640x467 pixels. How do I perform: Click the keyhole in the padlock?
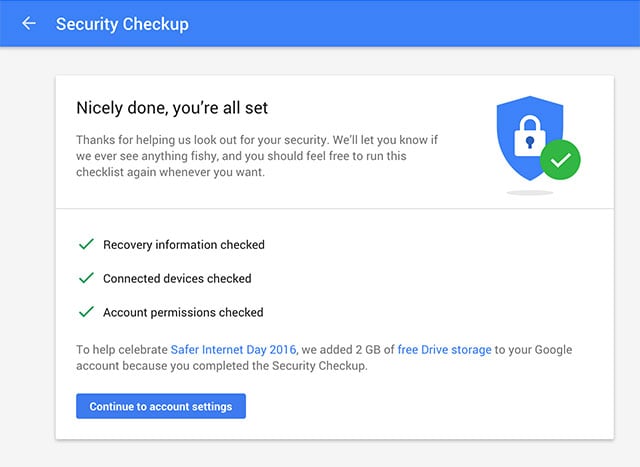click(530, 142)
